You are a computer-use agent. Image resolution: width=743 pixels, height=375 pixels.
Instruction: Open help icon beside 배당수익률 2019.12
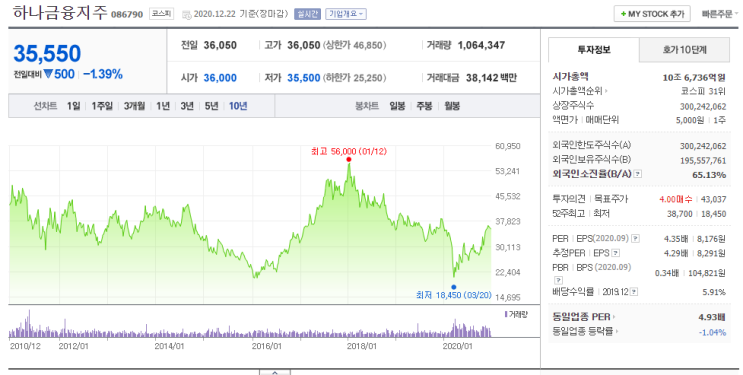(x=634, y=292)
